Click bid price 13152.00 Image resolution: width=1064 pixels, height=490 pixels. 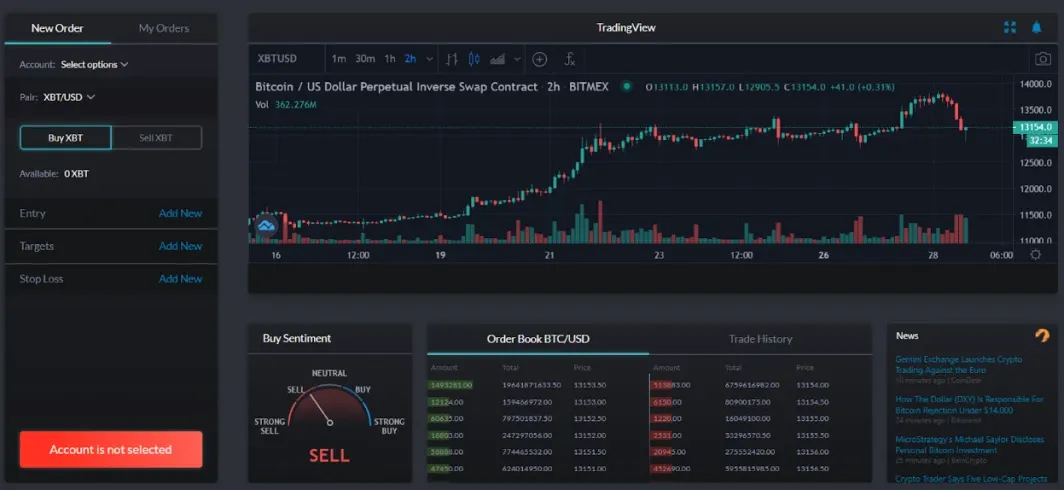(589, 435)
